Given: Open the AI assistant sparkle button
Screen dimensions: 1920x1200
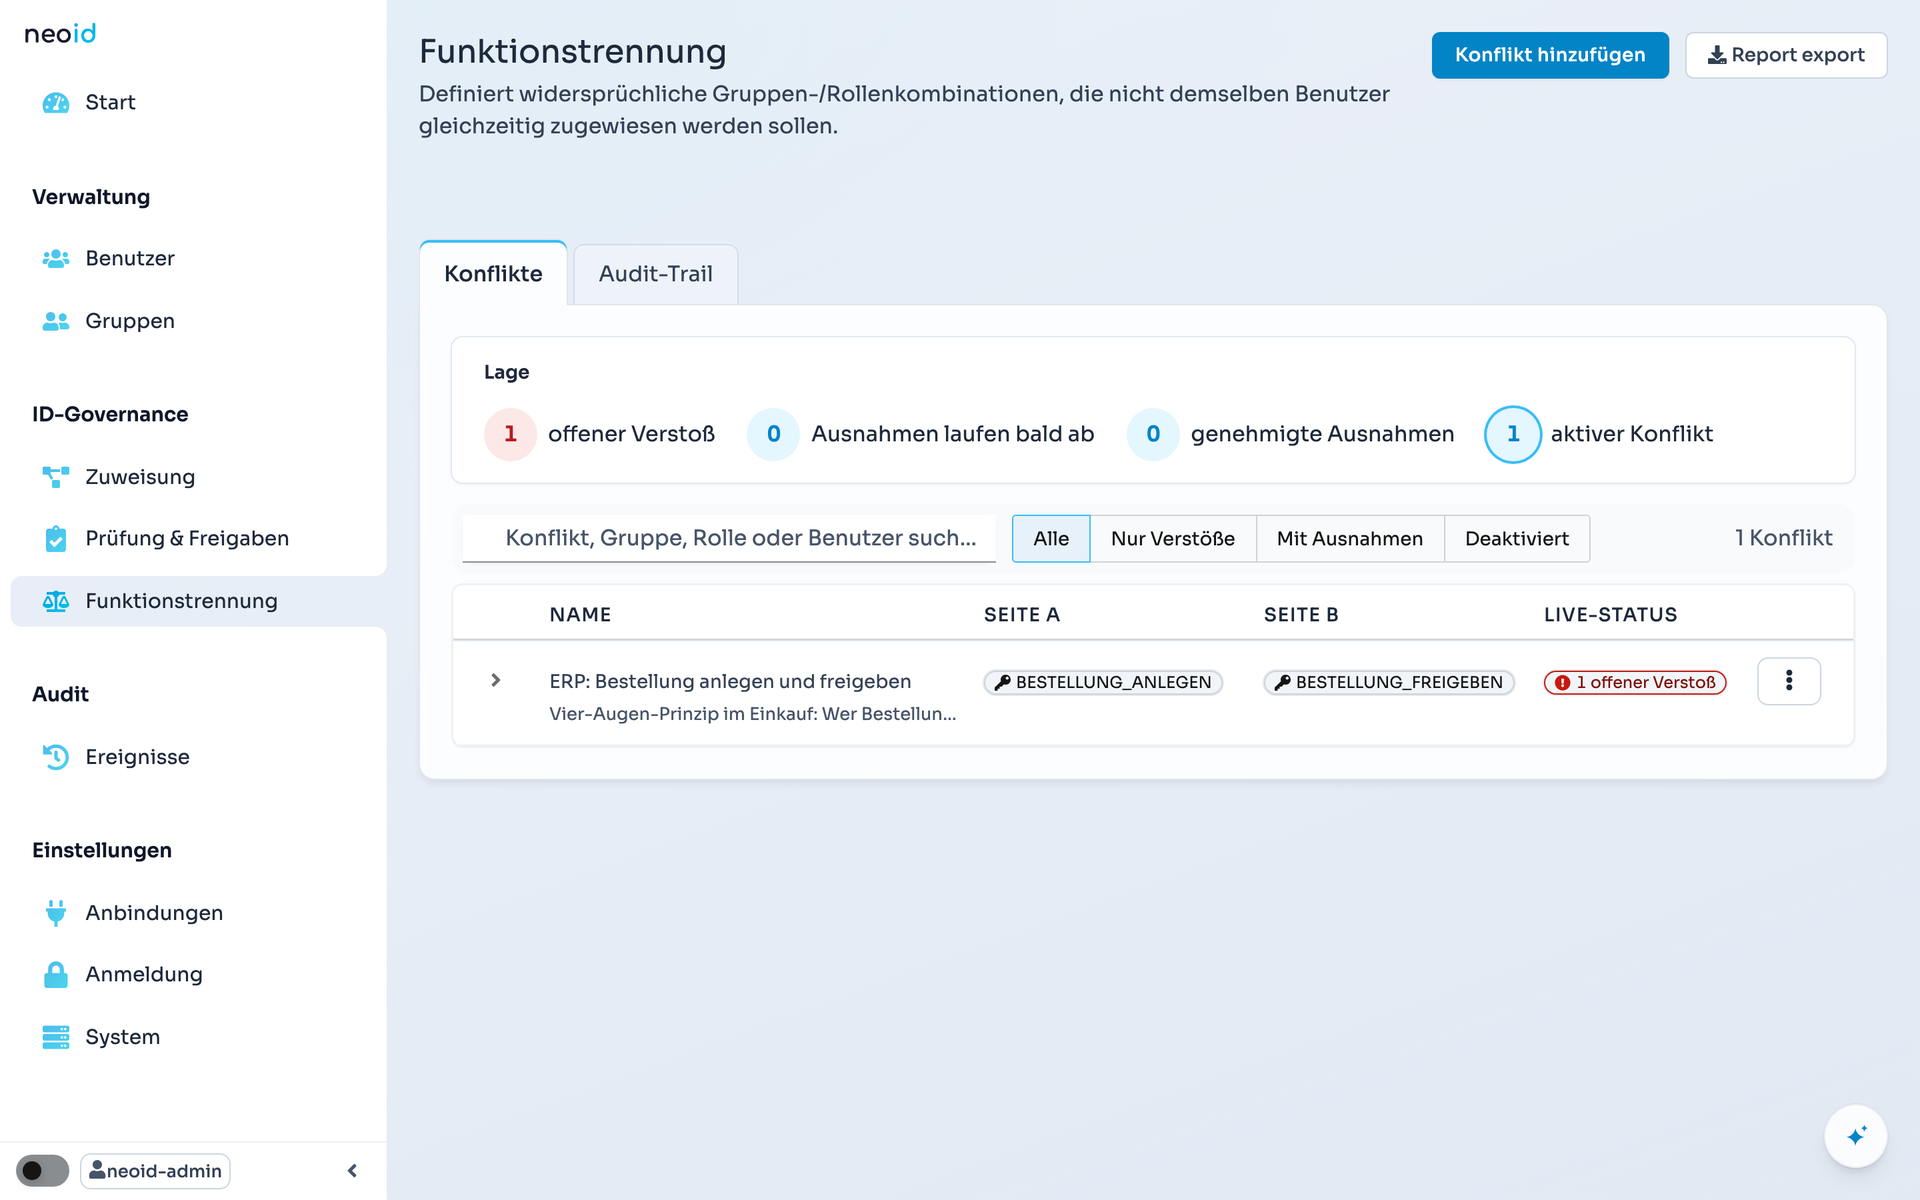Looking at the screenshot, I should pyautogui.click(x=1856, y=1136).
